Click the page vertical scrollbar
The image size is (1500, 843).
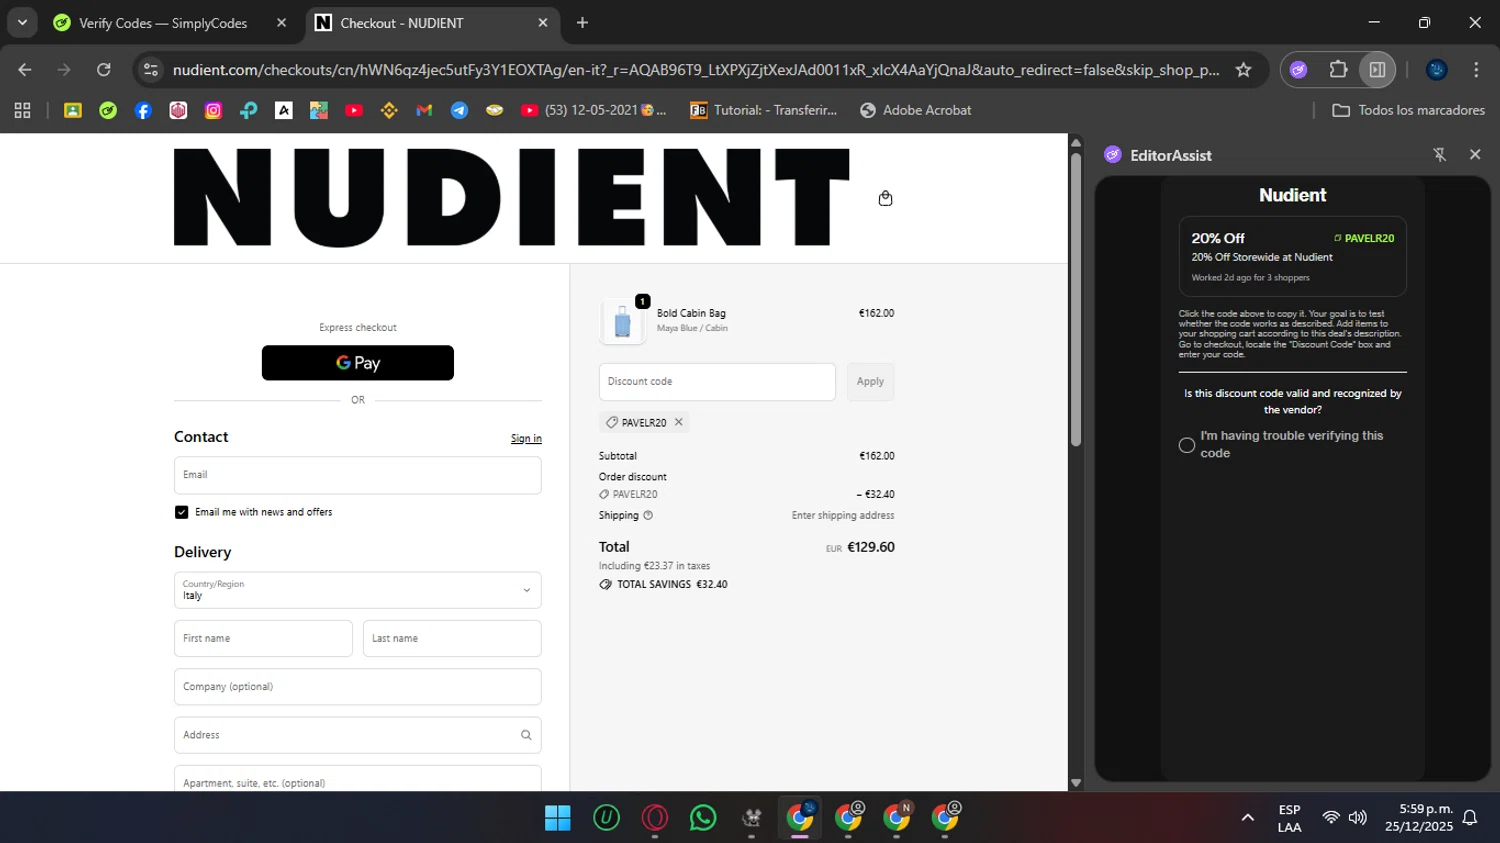1076,300
